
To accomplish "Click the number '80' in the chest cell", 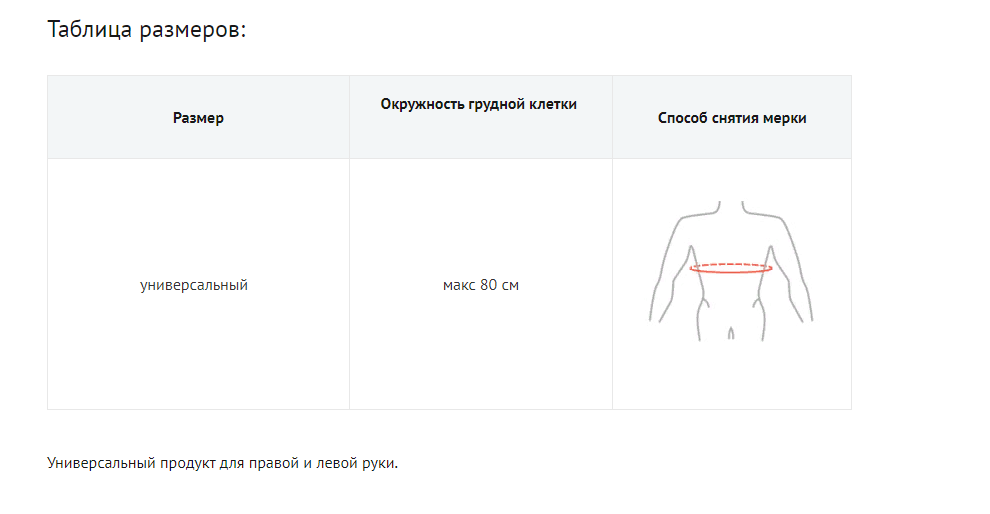I will [489, 285].
